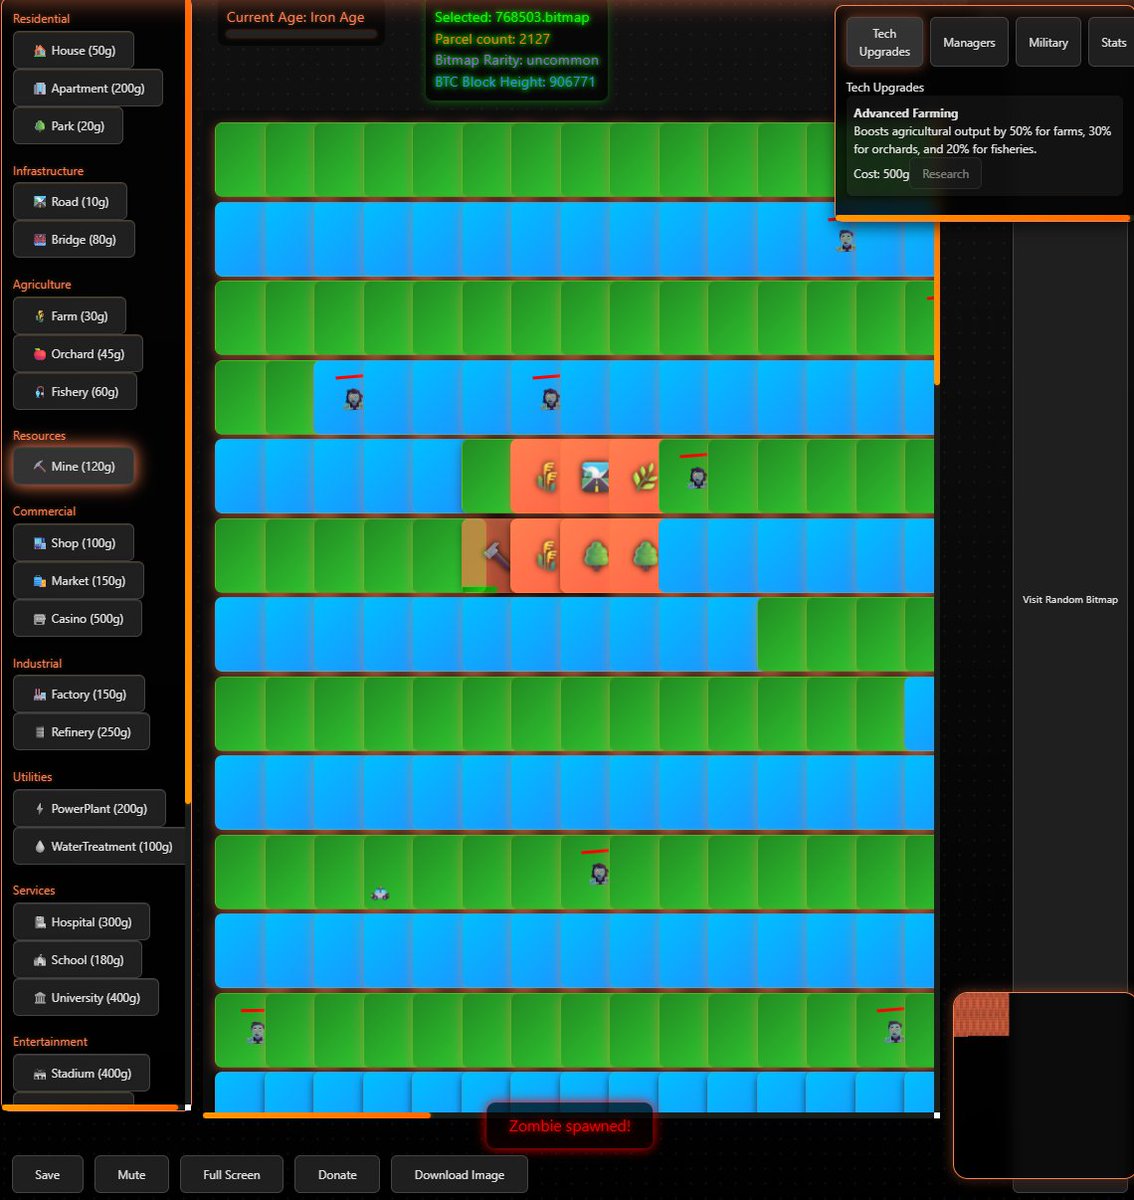Click the Cost: 500g text

pos(881,174)
